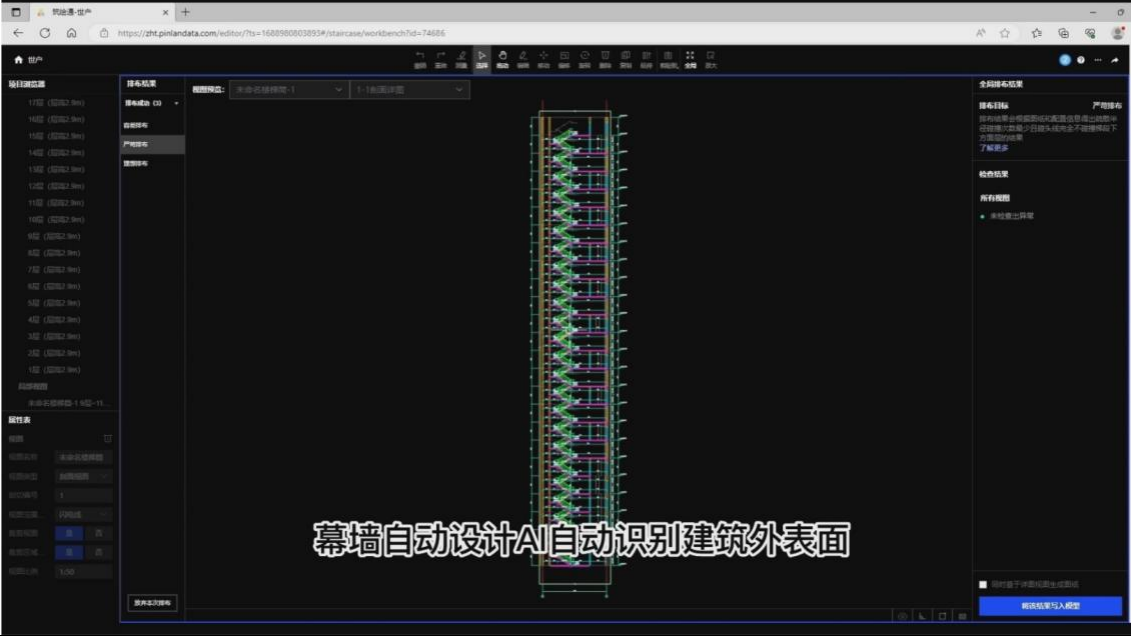Go back with browser back arrow
This screenshot has width=1131, height=636.
pos(18,33)
